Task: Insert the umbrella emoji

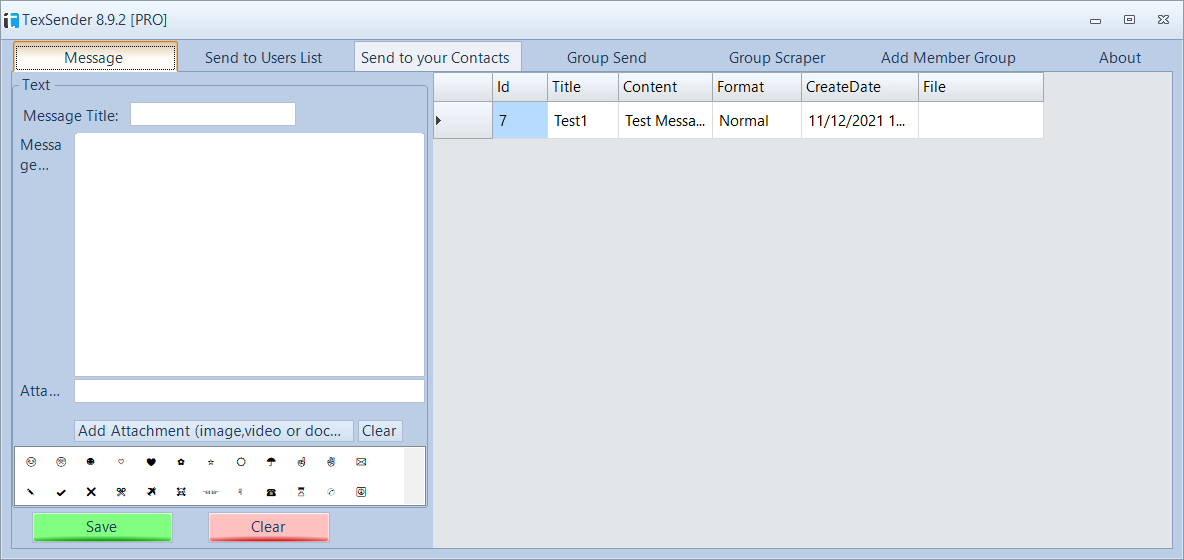Action: [x=271, y=461]
